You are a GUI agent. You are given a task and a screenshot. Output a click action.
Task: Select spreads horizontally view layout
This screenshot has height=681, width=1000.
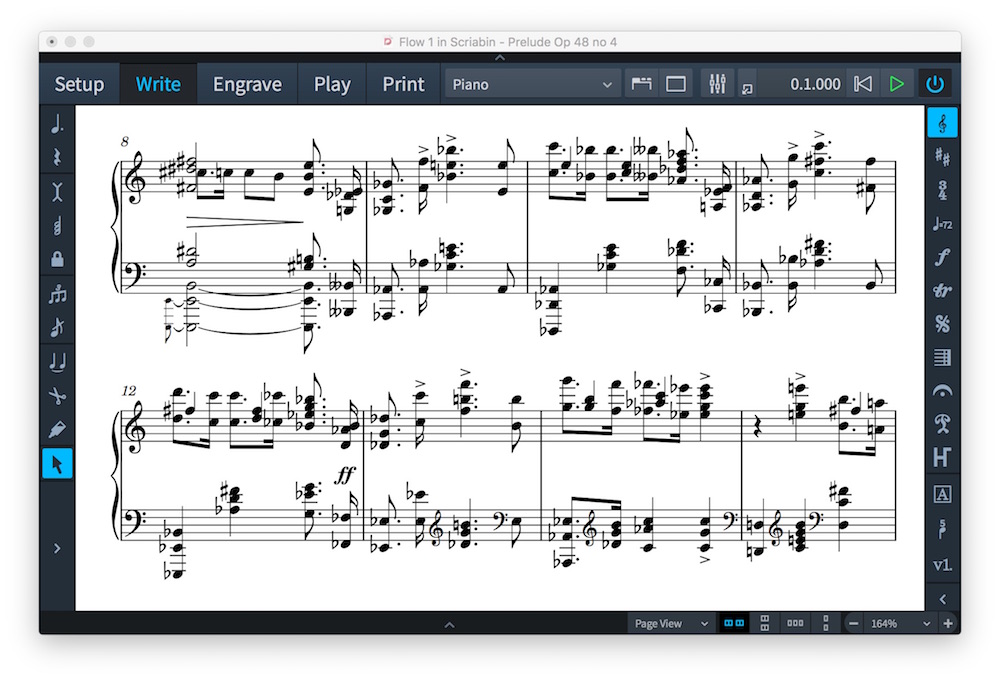[x=734, y=623]
